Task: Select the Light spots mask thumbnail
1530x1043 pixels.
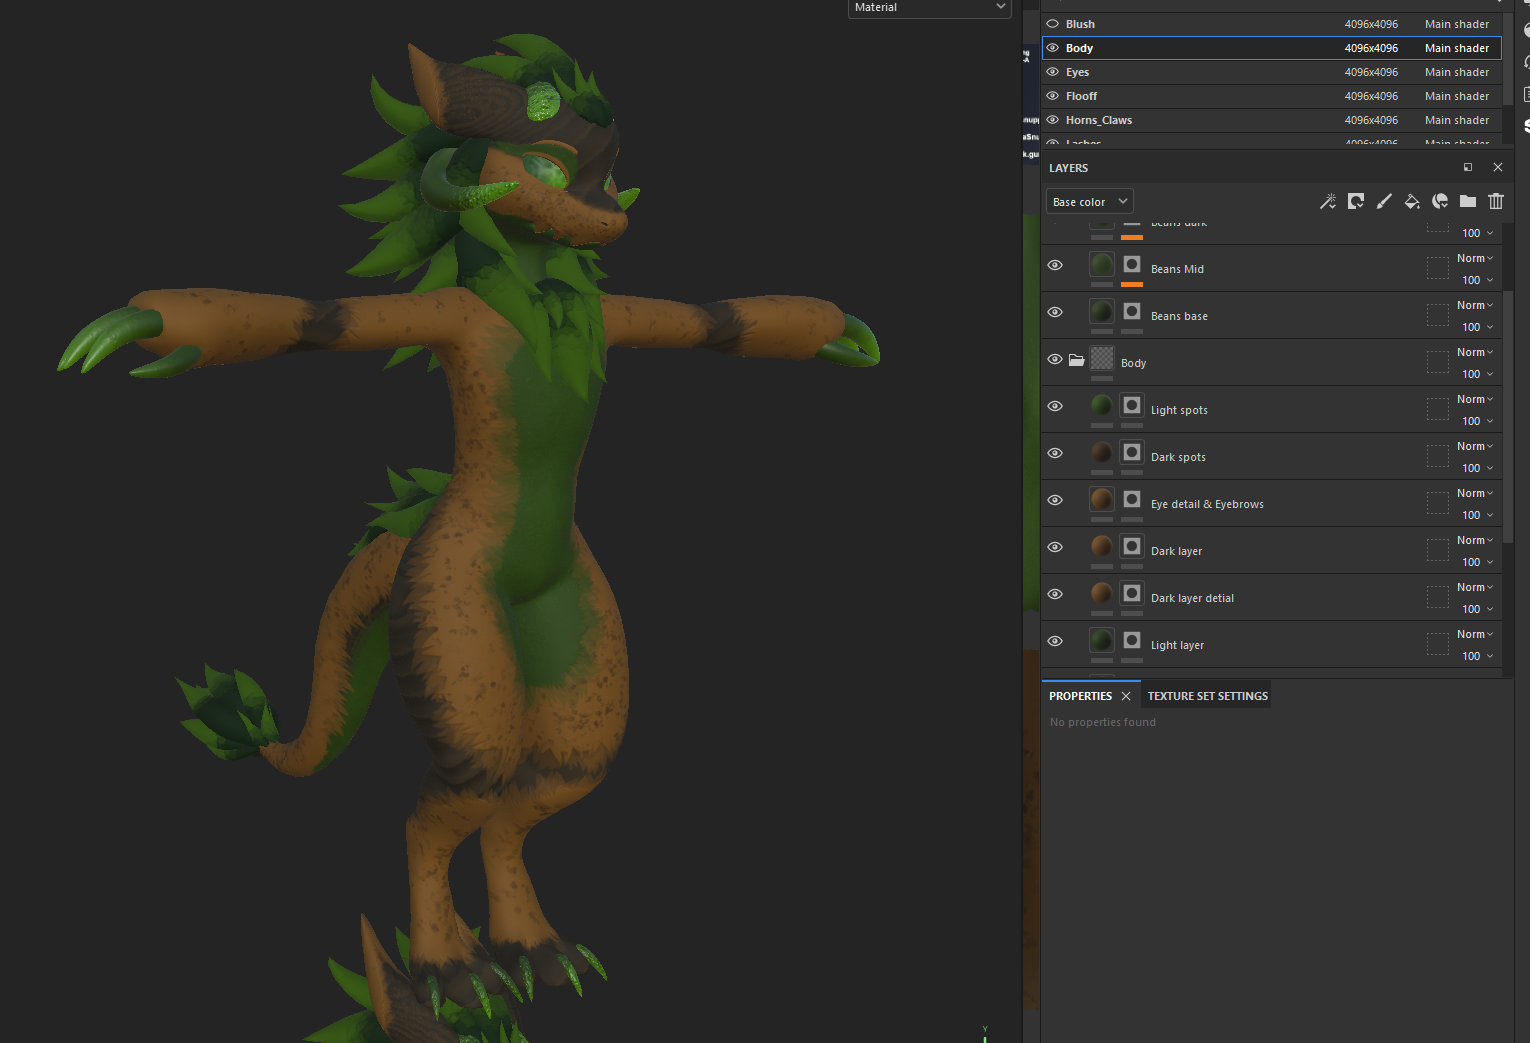Action: (1132, 405)
